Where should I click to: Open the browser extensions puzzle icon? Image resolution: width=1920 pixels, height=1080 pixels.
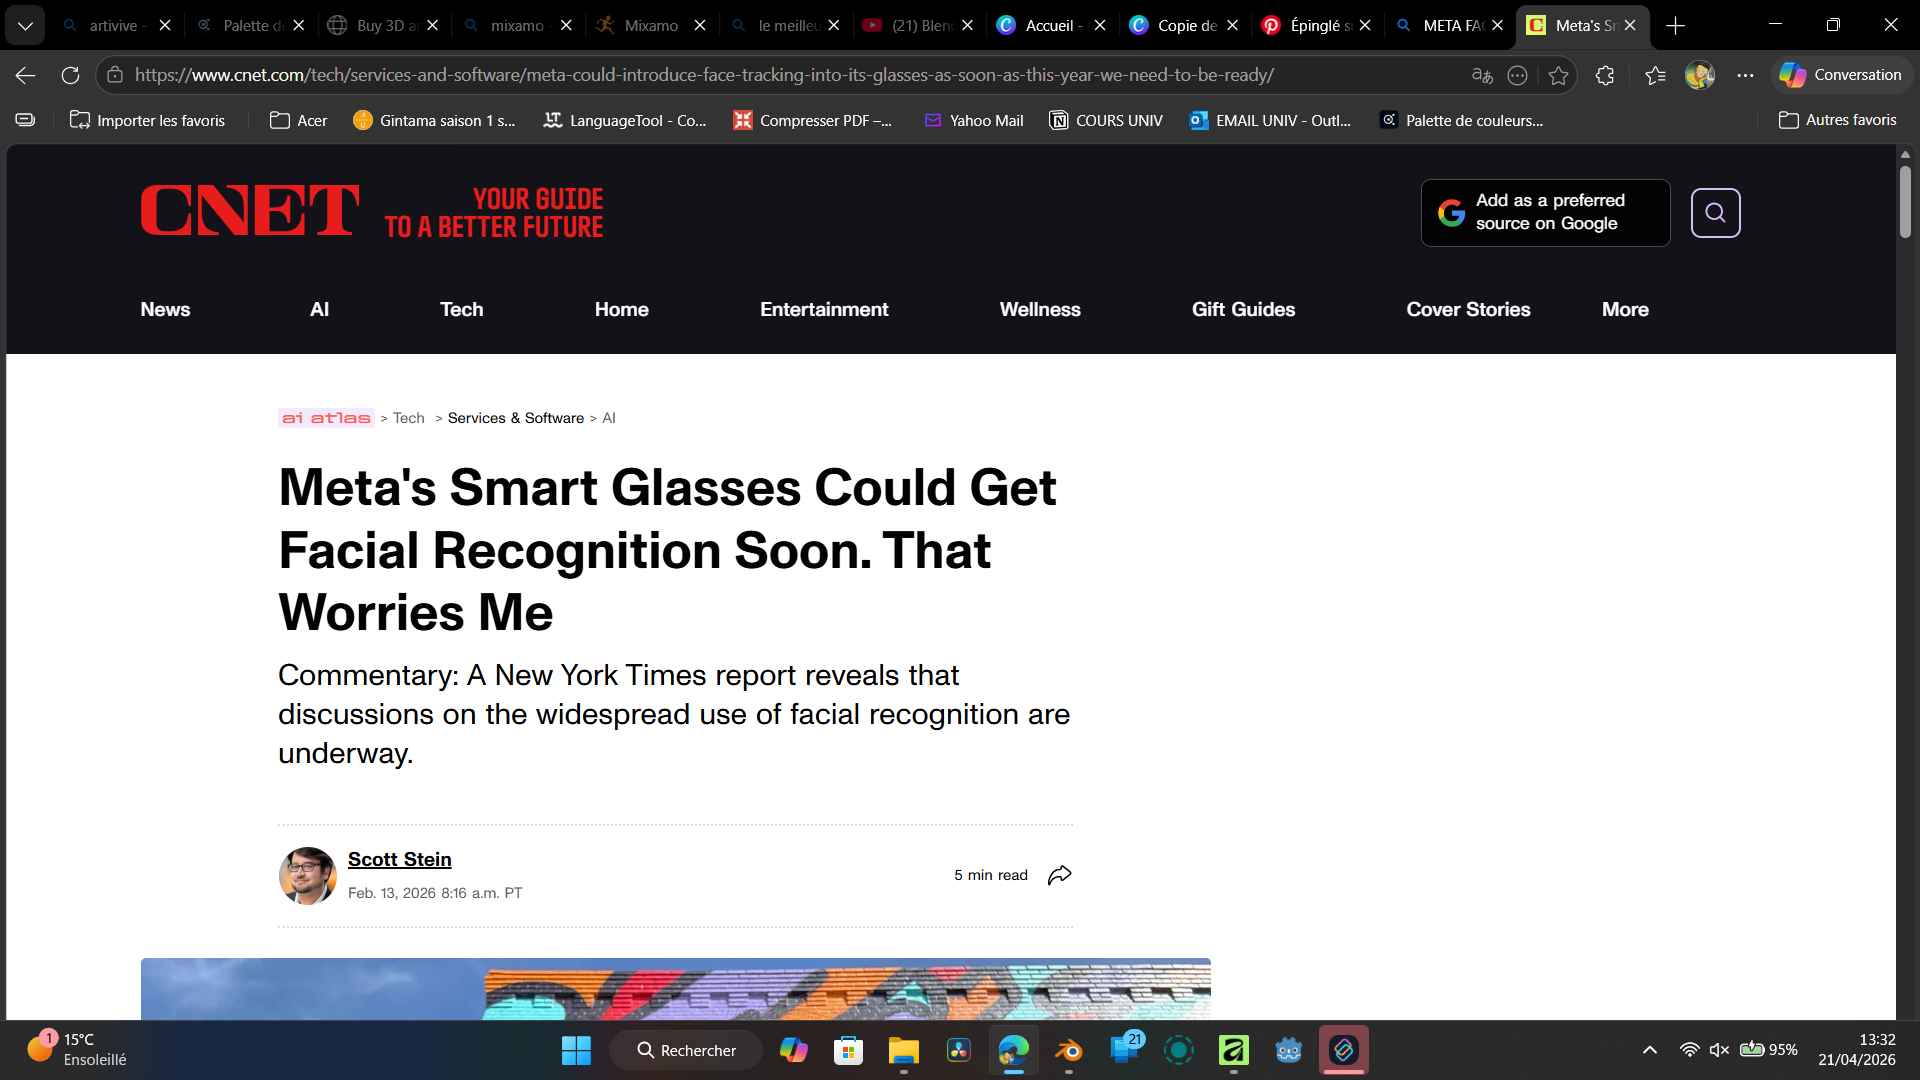coord(1605,75)
